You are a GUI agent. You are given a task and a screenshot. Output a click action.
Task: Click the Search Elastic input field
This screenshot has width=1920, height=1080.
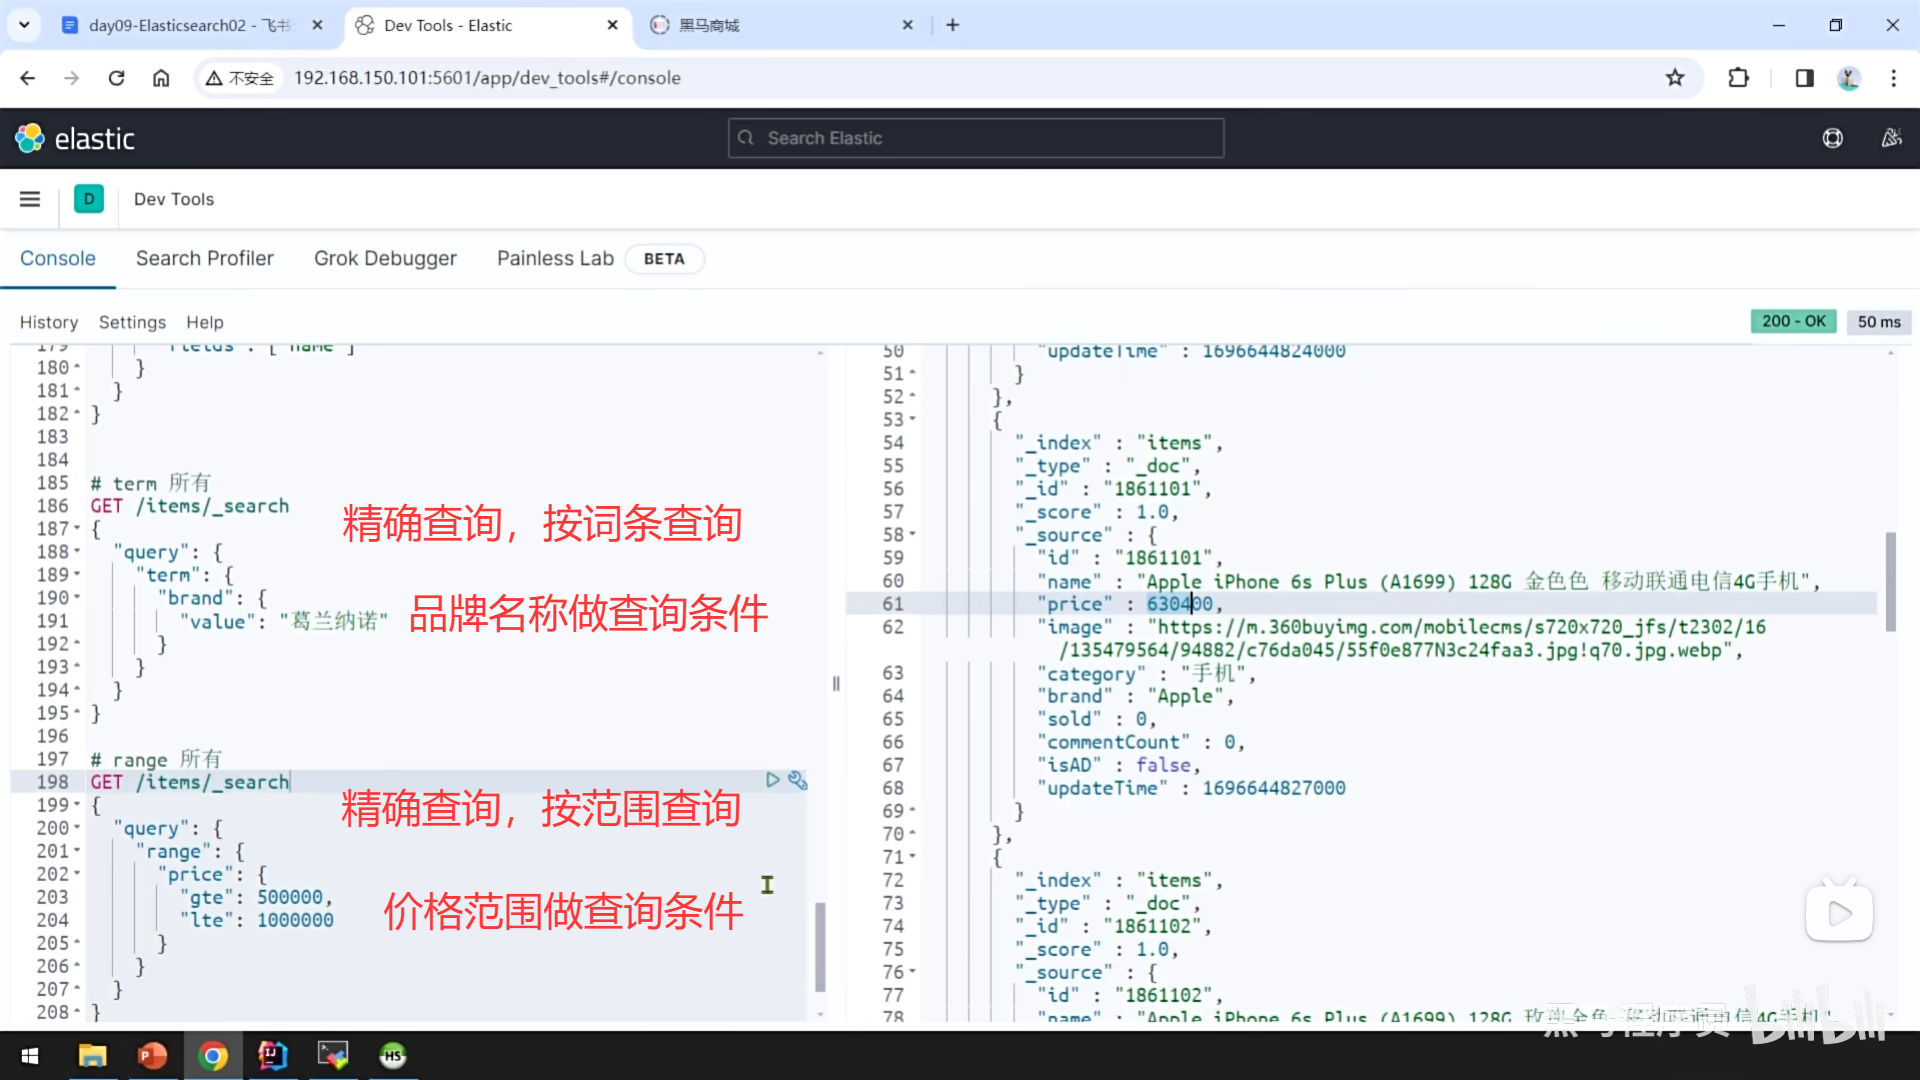pyautogui.click(x=976, y=138)
